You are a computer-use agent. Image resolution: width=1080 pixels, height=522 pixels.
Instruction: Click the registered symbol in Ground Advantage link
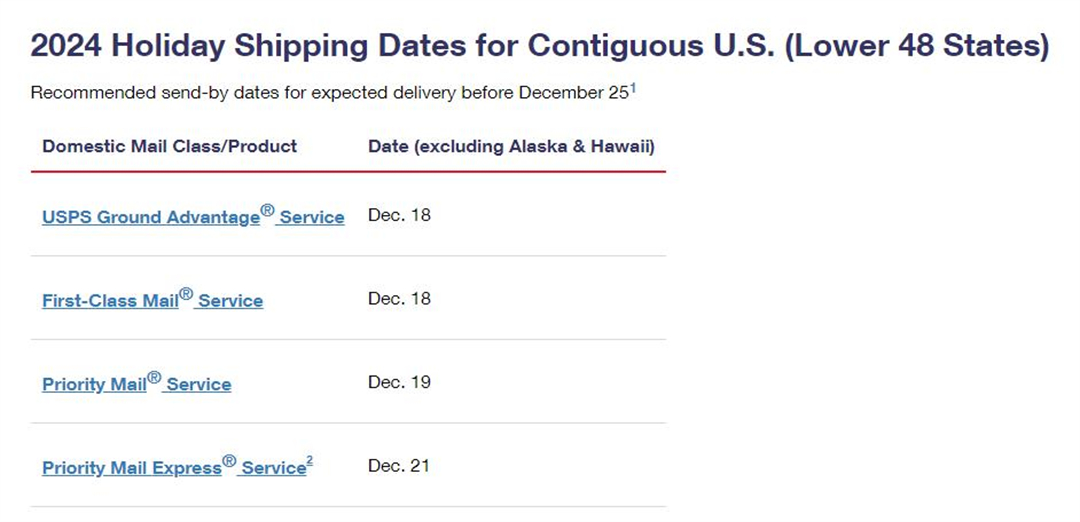pos(267,211)
